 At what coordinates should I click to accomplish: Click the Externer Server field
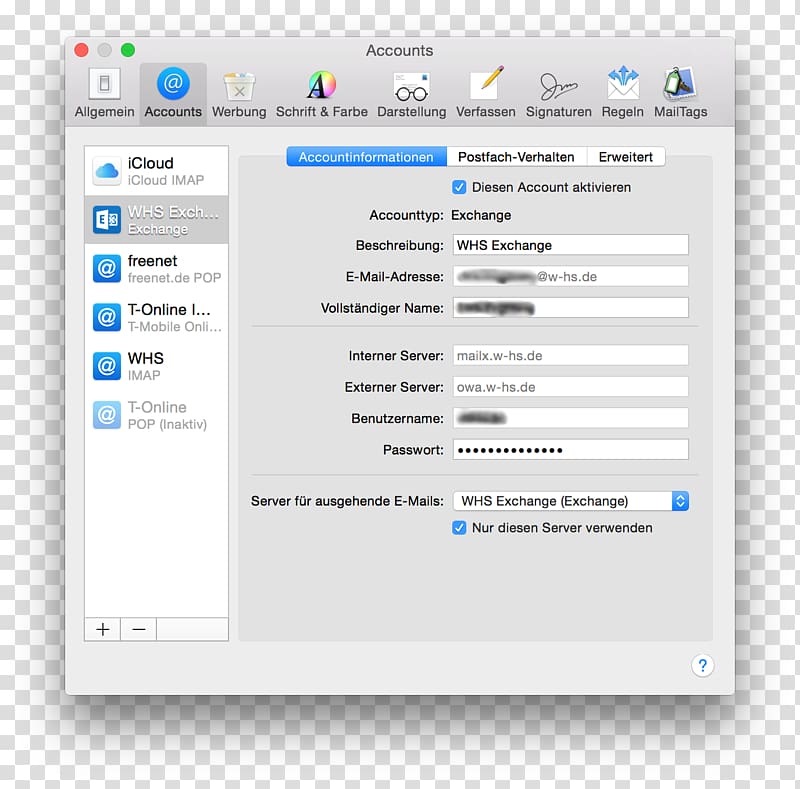pyautogui.click(x=570, y=387)
